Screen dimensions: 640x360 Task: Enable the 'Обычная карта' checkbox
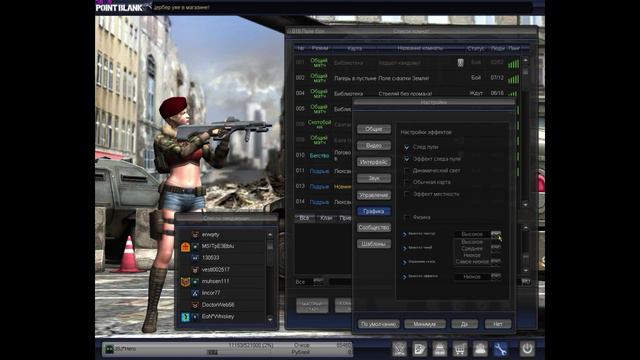[x=407, y=182]
